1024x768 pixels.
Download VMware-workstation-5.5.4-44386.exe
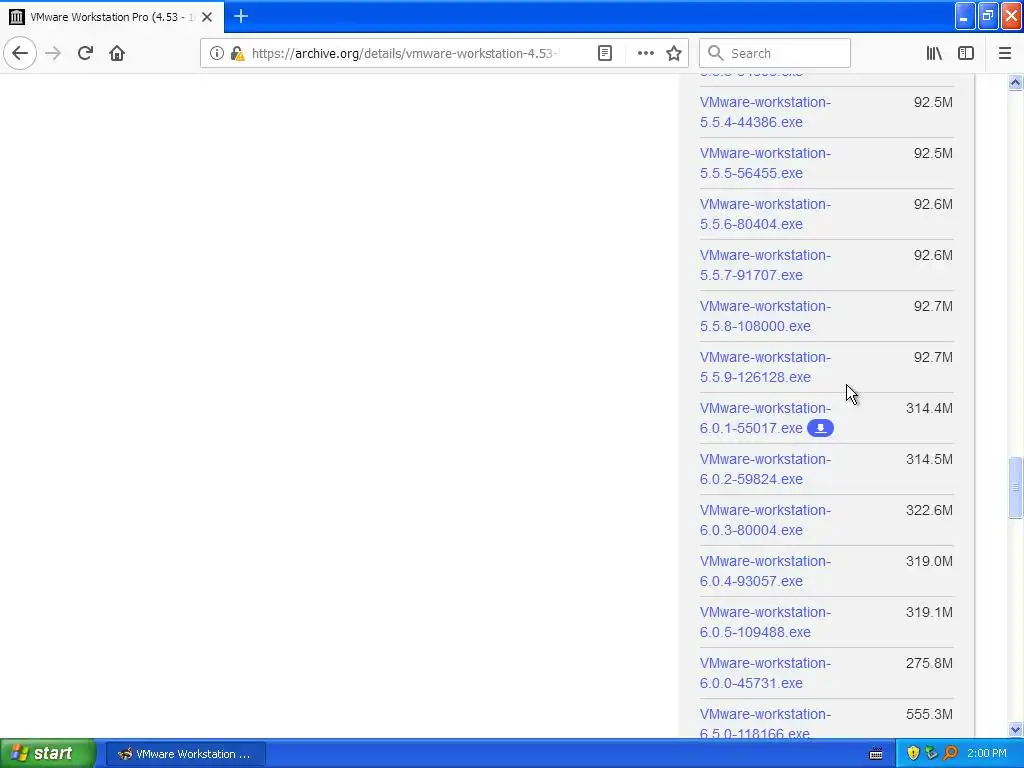pyautogui.click(x=765, y=112)
